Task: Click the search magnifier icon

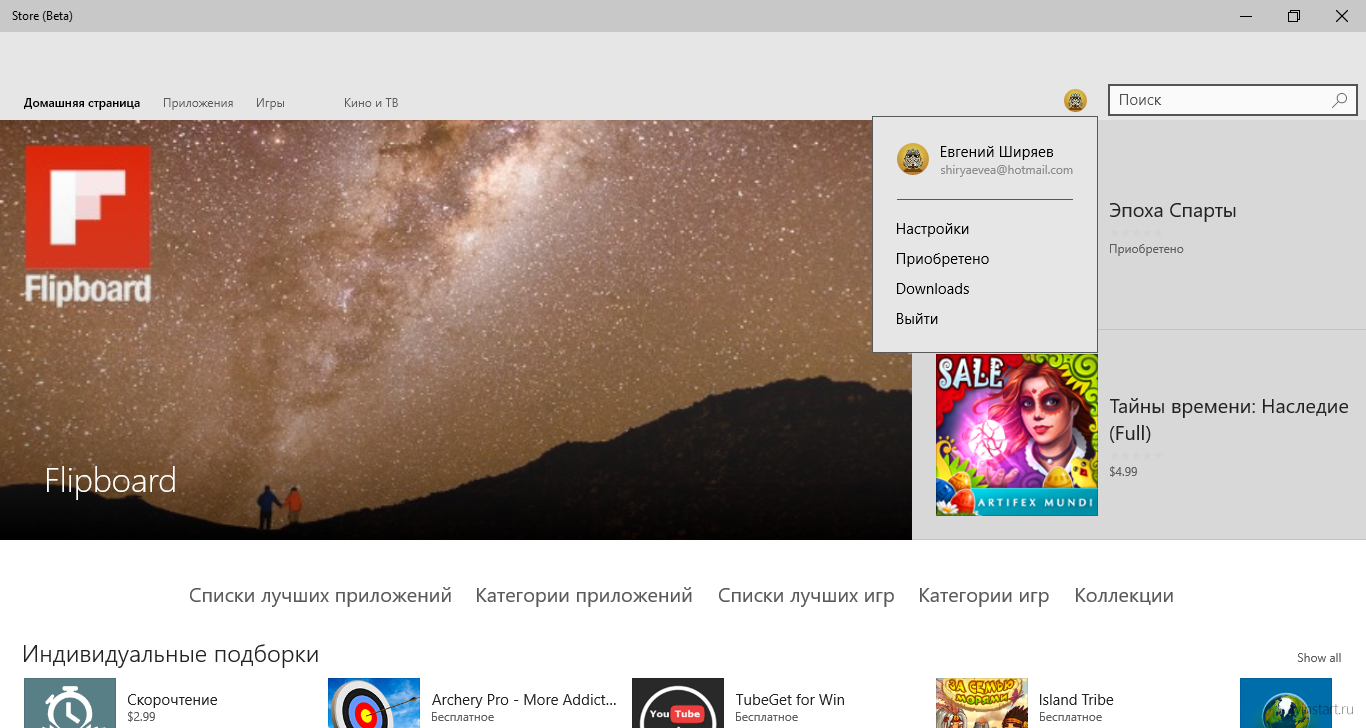Action: click(1340, 100)
